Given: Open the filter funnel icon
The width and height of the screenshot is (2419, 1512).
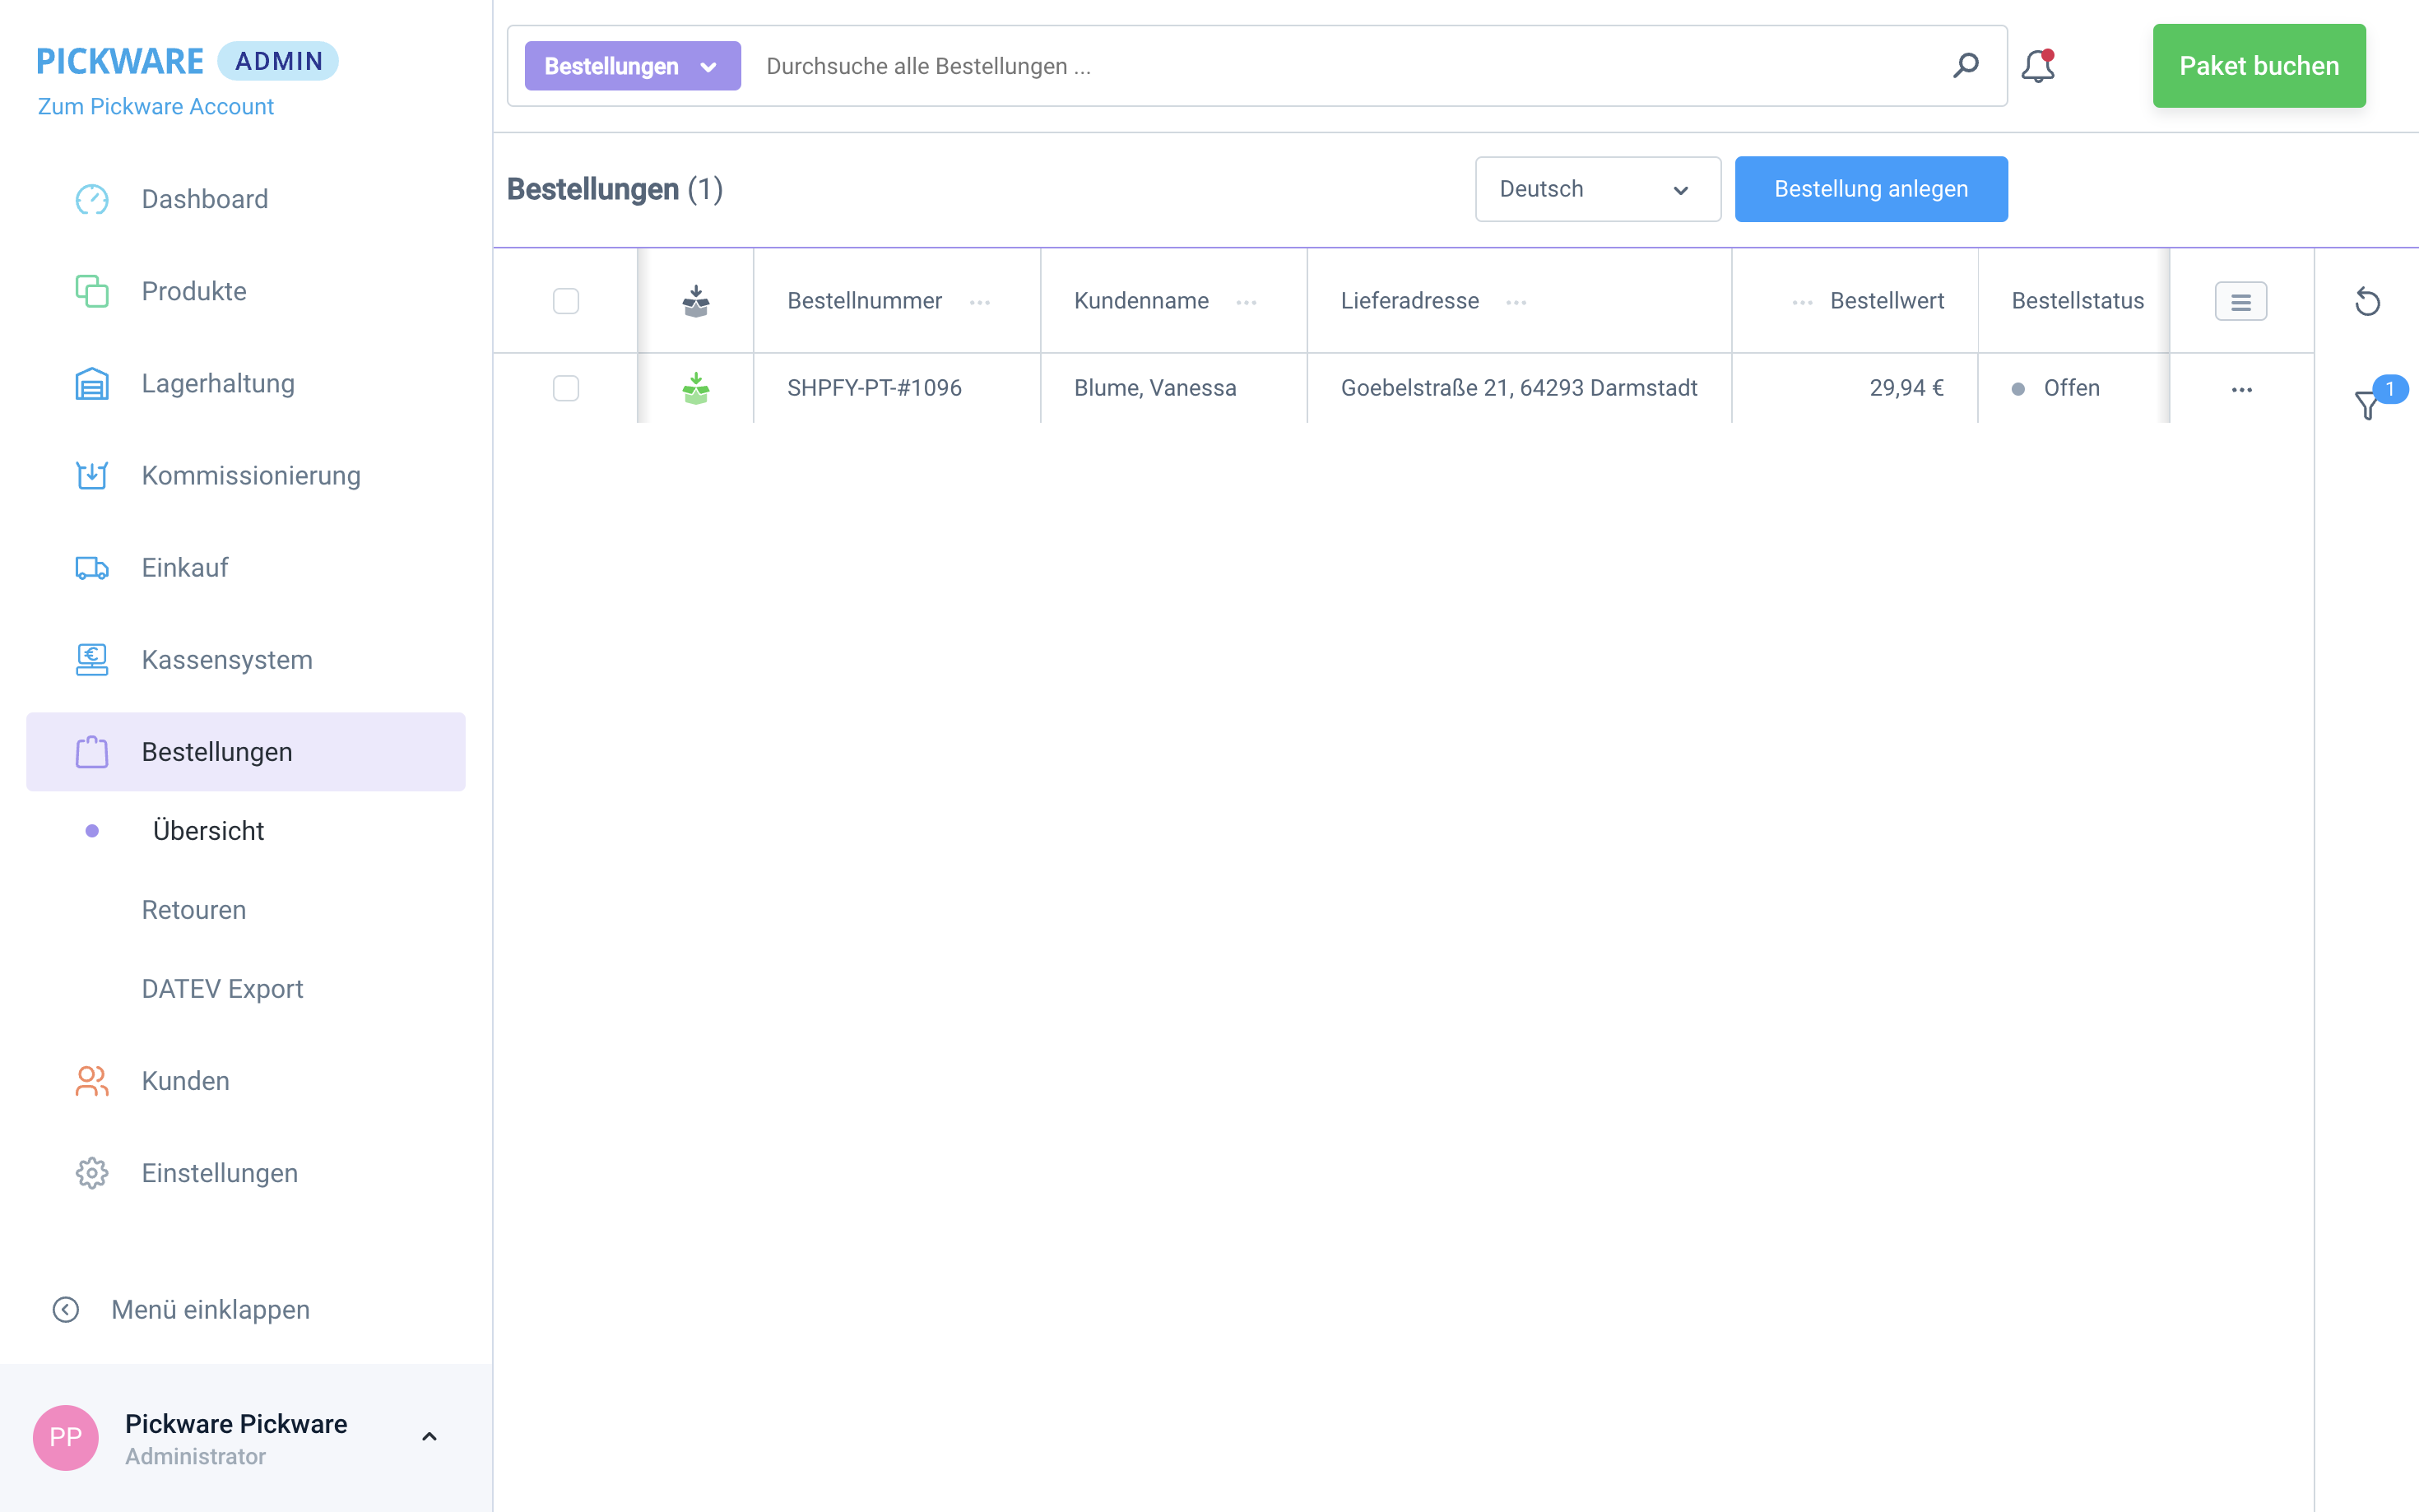Looking at the screenshot, I should pyautogui.click(x=2367, y=404).
